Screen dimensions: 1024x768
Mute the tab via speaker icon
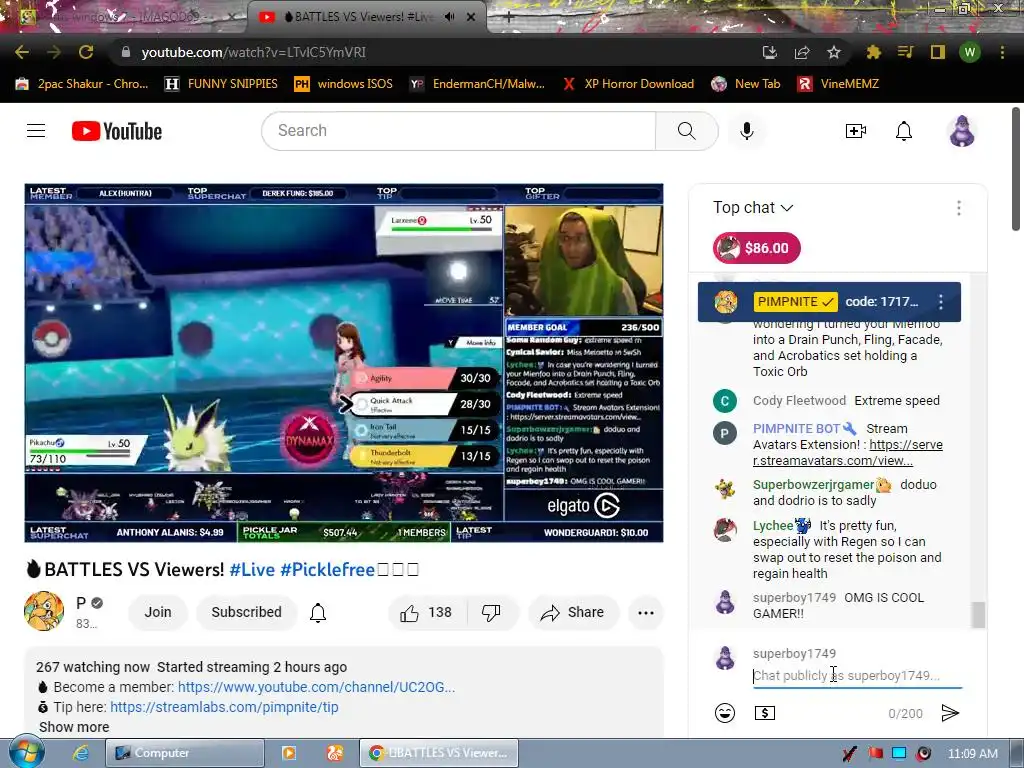point(449,17)
